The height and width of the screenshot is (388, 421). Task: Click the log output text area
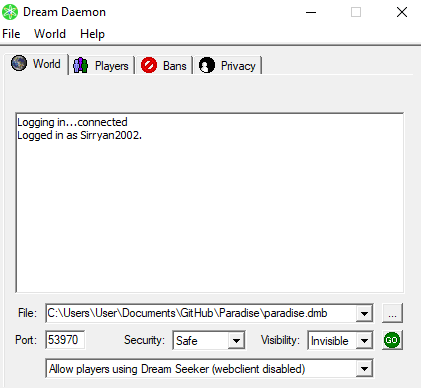point(210,203)
